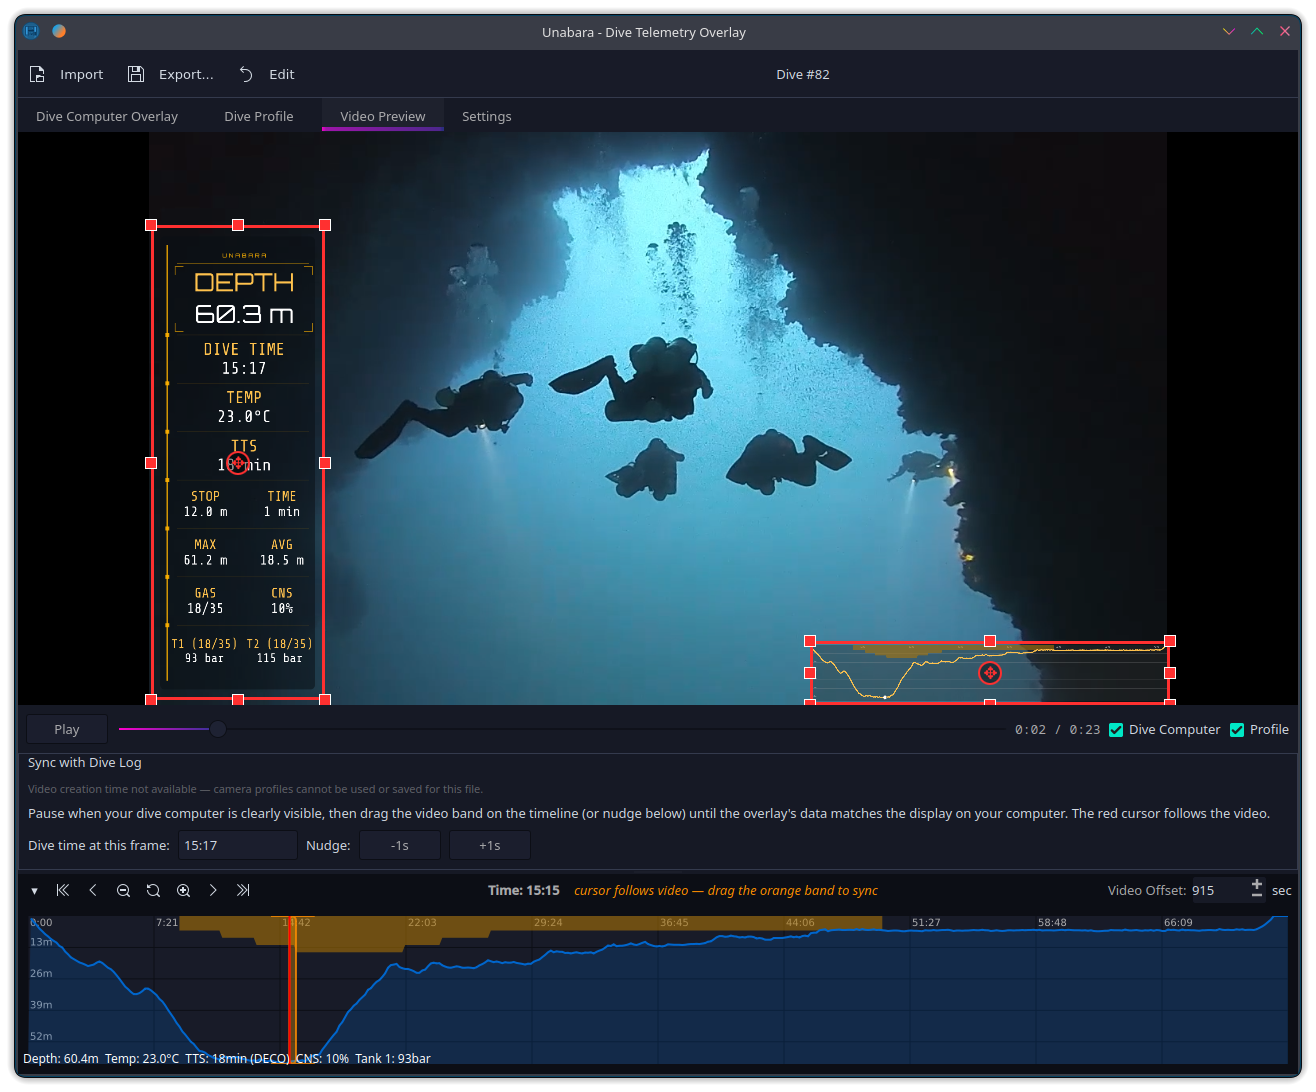Click the app icon in title bar
Screen dimensions: 1316x1092
tap(31, 31)
